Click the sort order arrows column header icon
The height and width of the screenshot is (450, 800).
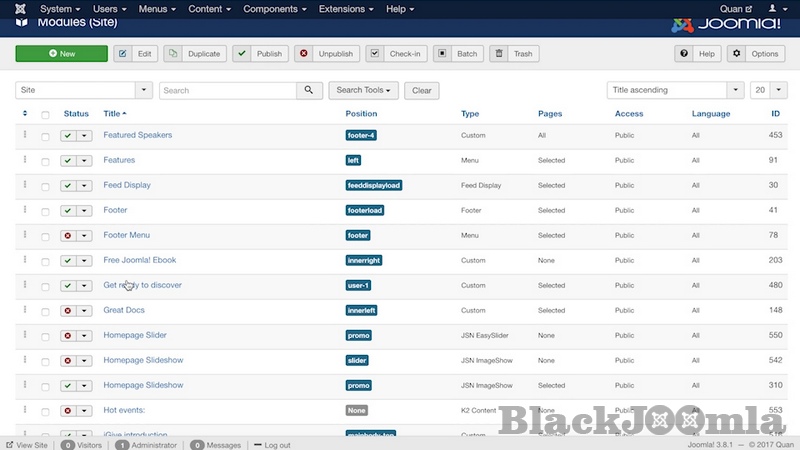click(25, 114)
